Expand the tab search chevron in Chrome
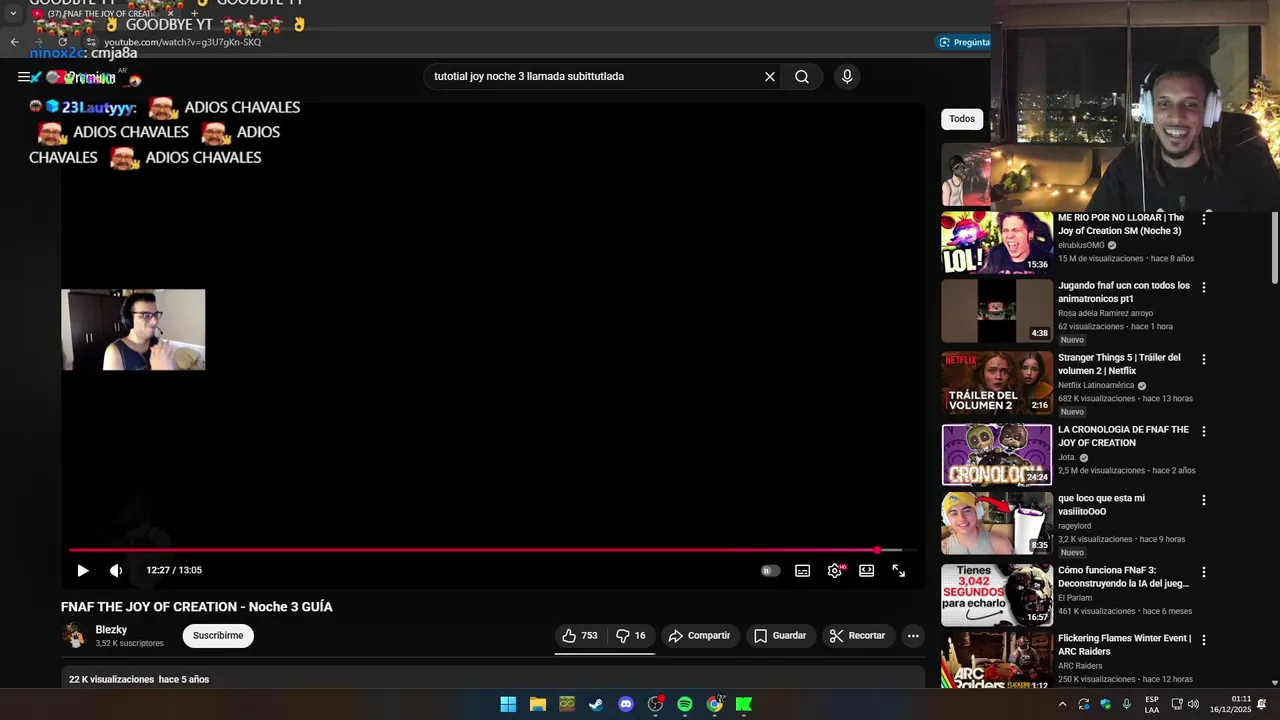1280x720 pixels. click(x=13, y=14)
